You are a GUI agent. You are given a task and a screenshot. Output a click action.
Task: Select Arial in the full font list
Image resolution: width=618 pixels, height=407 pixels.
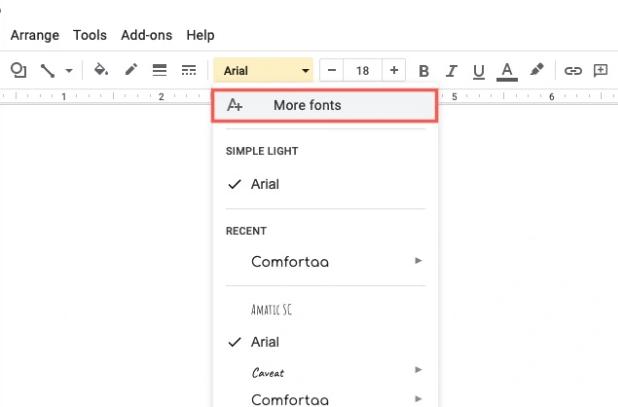(325, 342)
